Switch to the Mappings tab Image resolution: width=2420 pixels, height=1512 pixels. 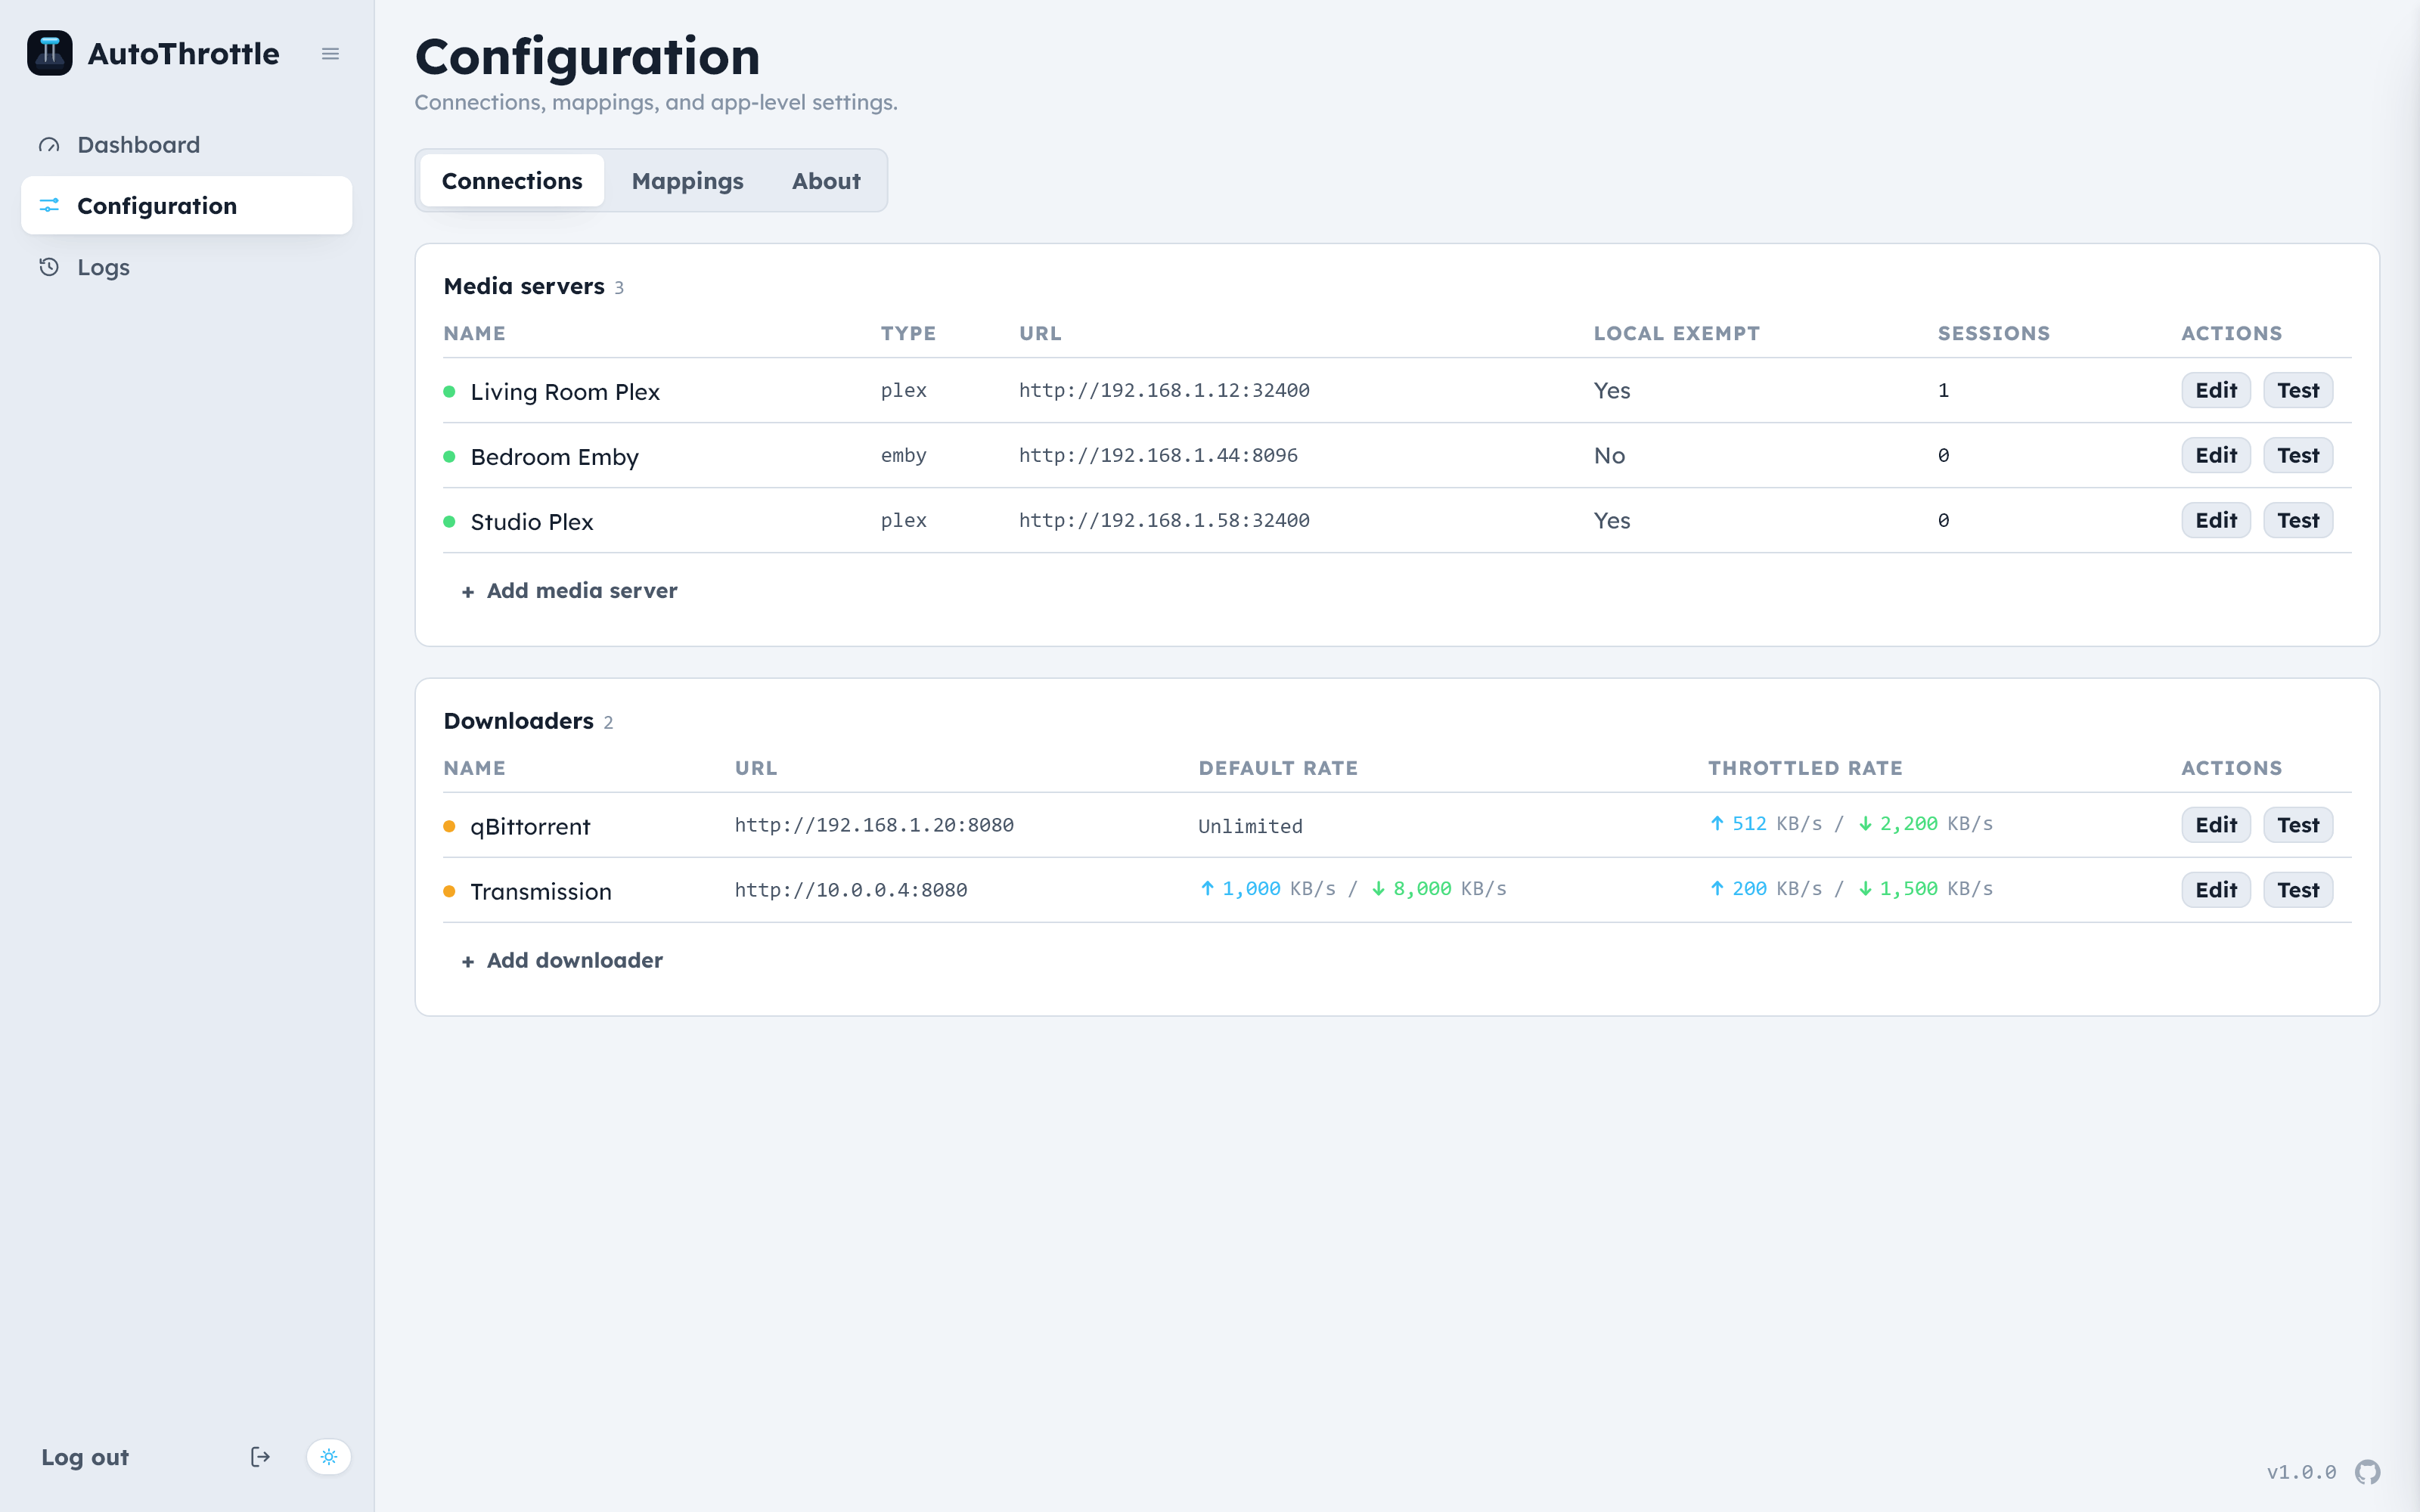(688, 181)
